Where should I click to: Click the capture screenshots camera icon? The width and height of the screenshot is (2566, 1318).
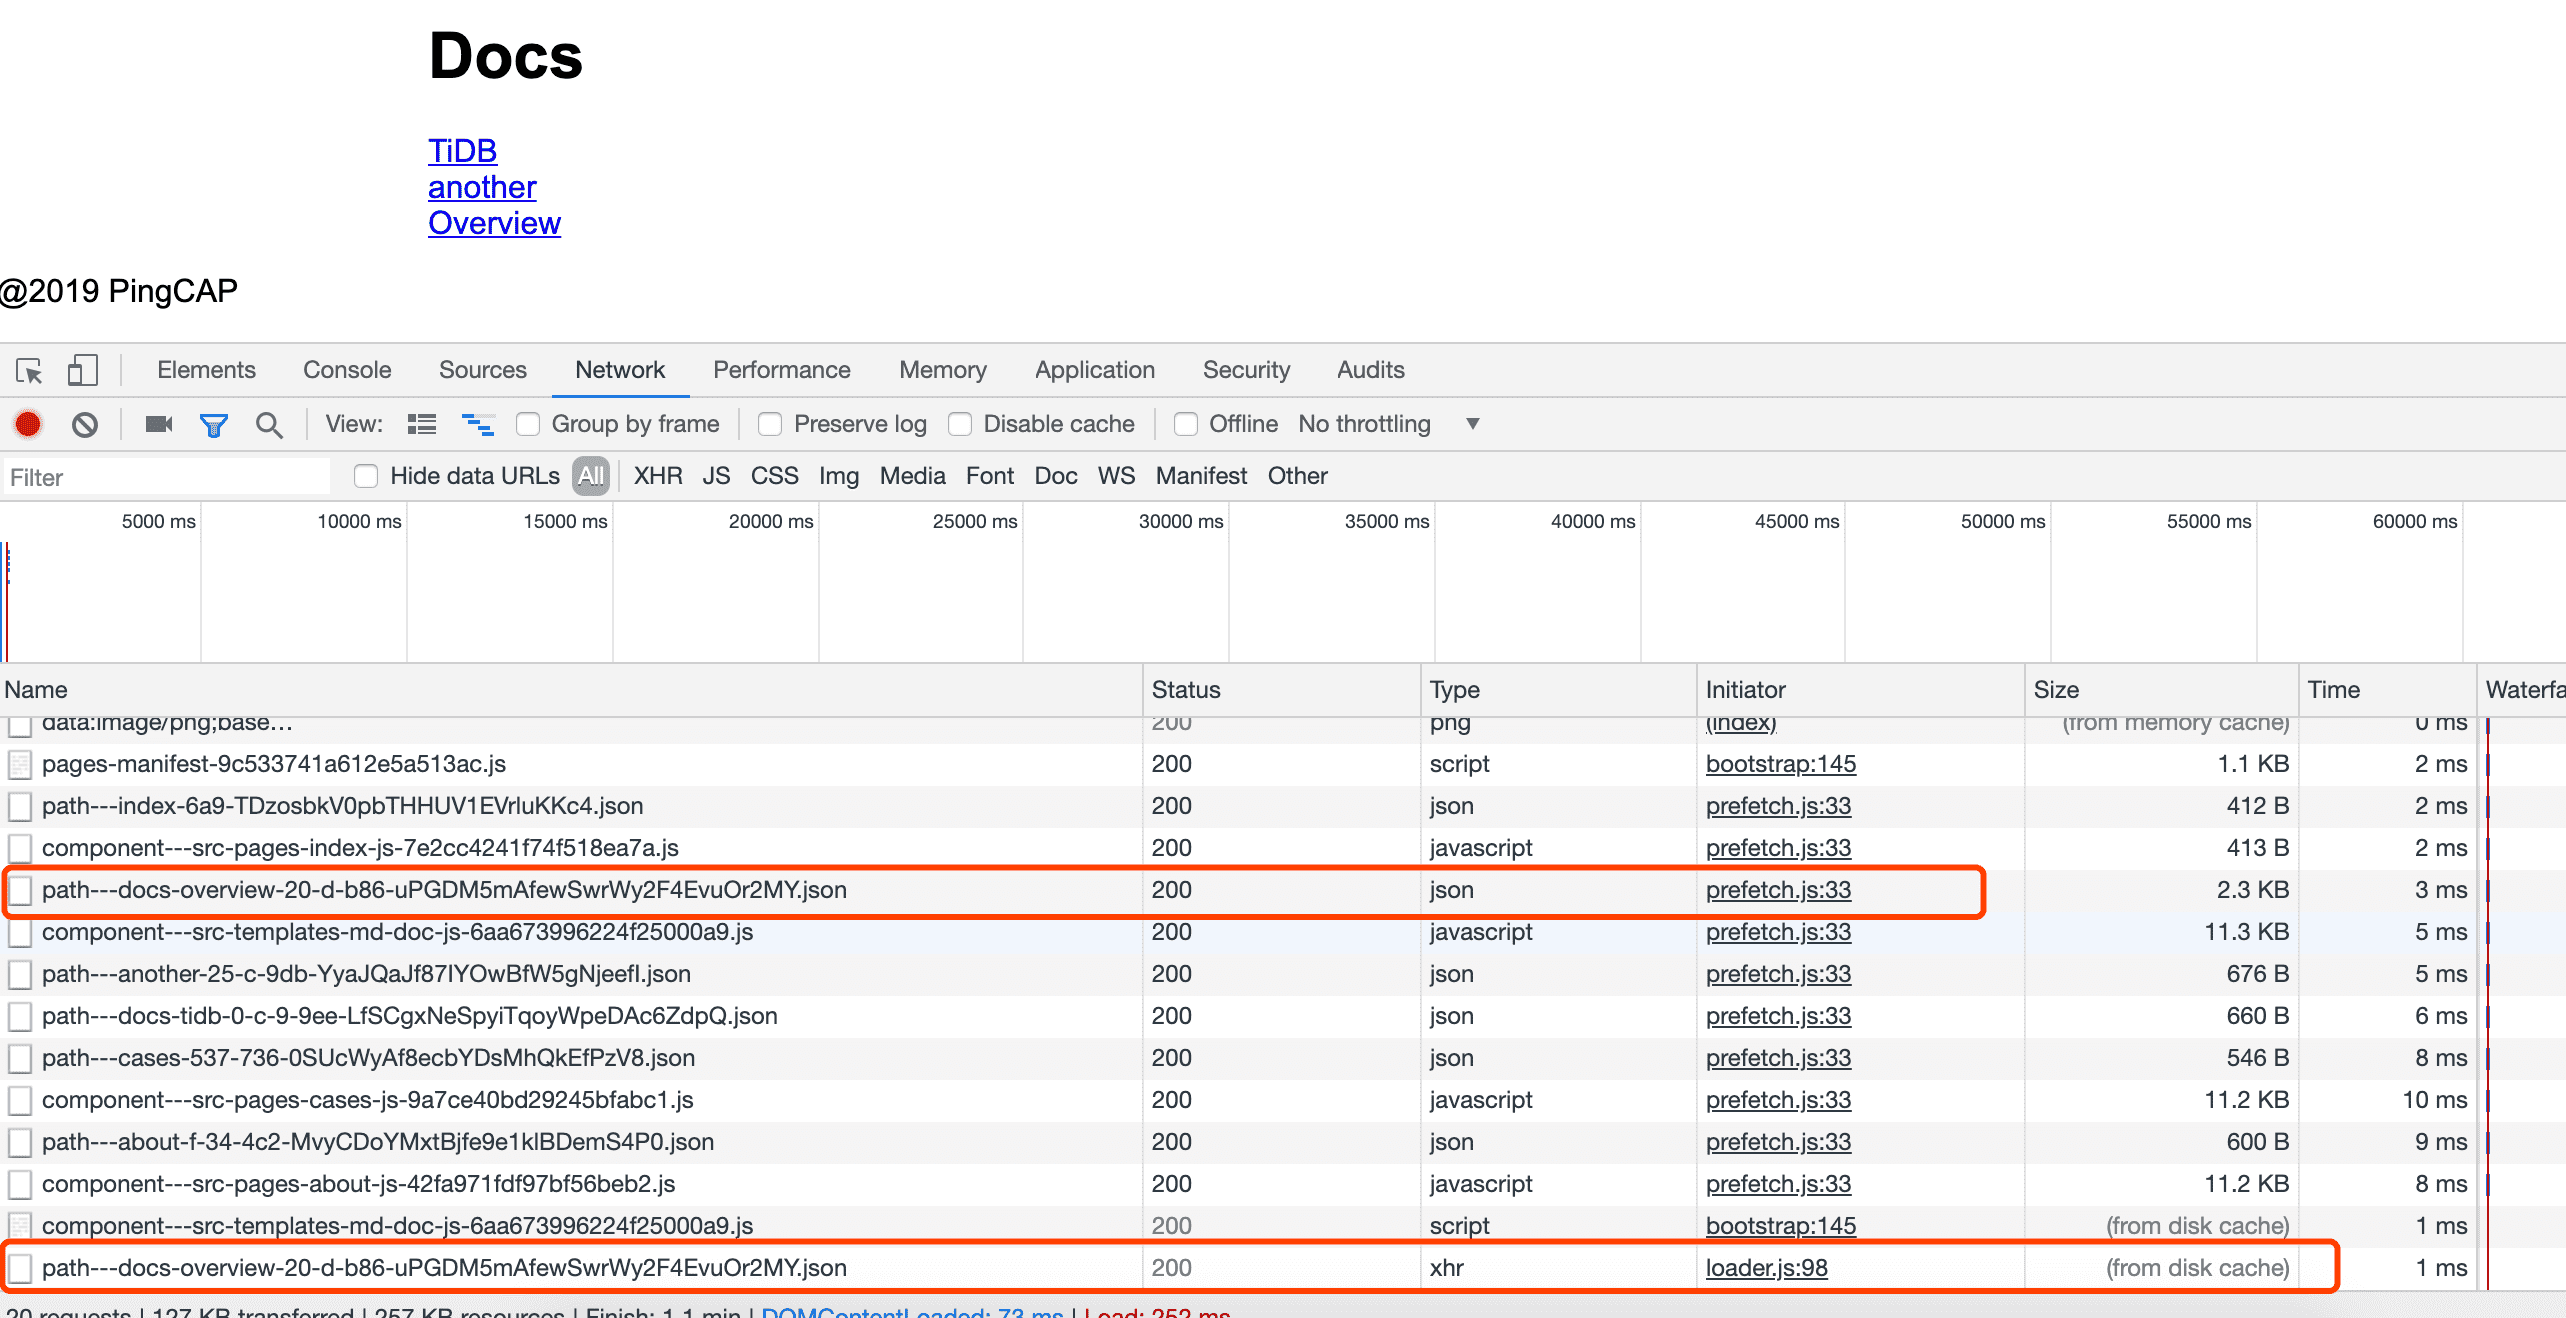pos(159,425)
